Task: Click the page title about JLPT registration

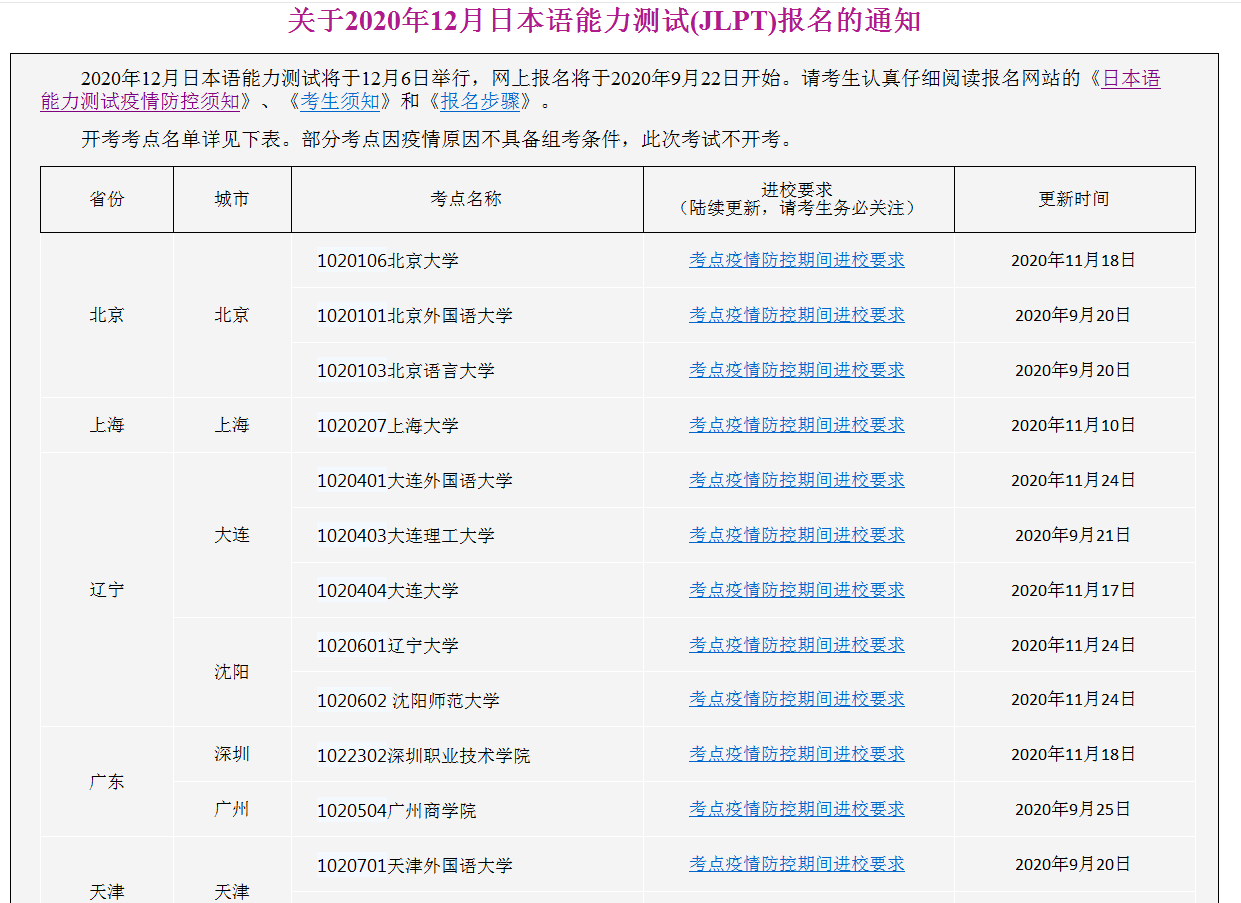Action: tap(604, 21)
